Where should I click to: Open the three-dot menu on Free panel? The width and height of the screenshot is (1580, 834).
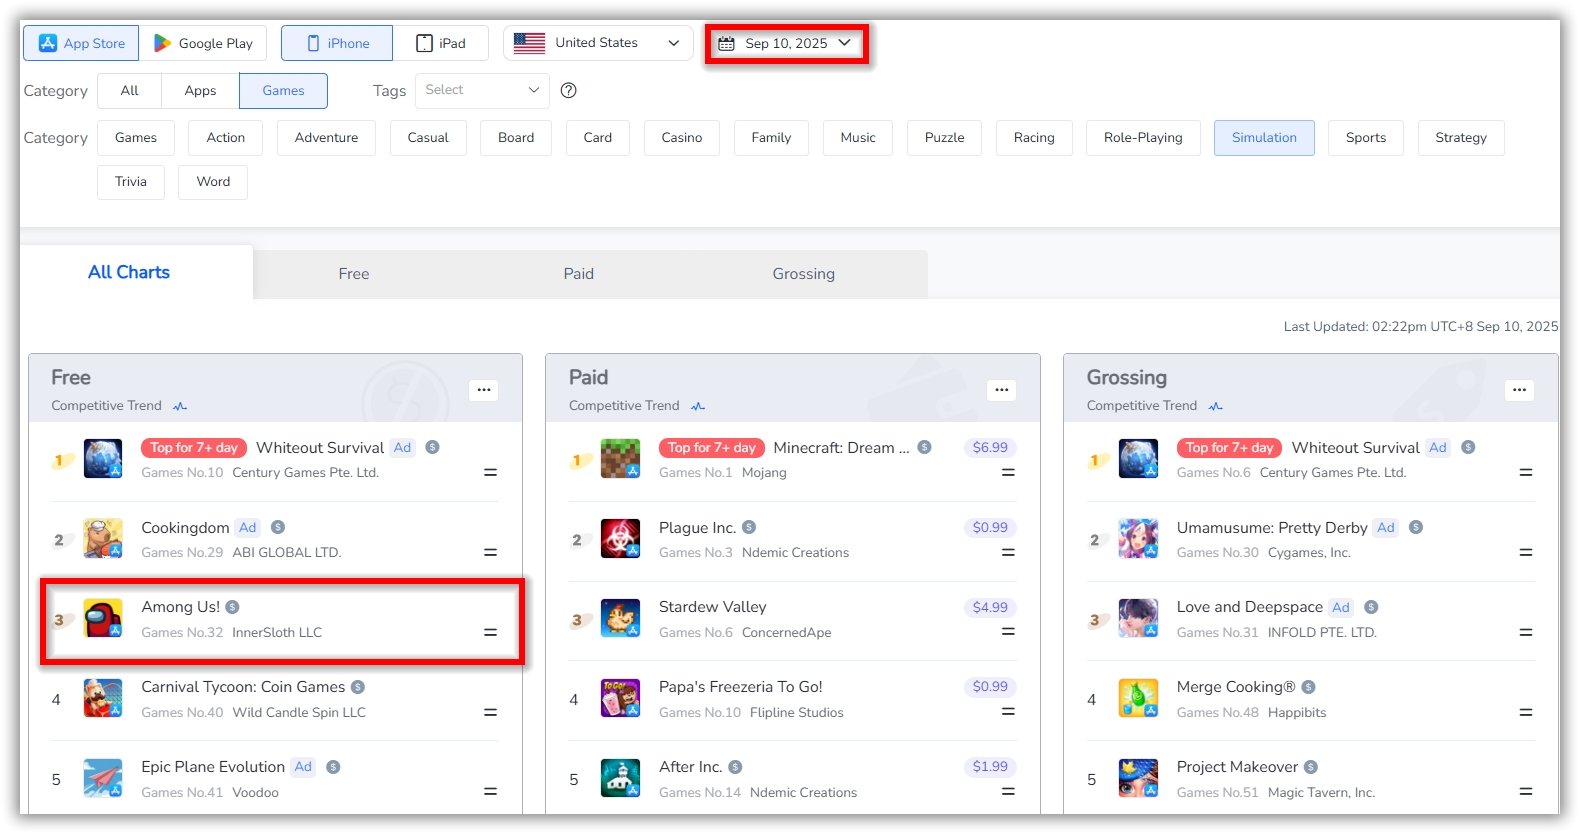pyautogui.click(x=484, y=390)
